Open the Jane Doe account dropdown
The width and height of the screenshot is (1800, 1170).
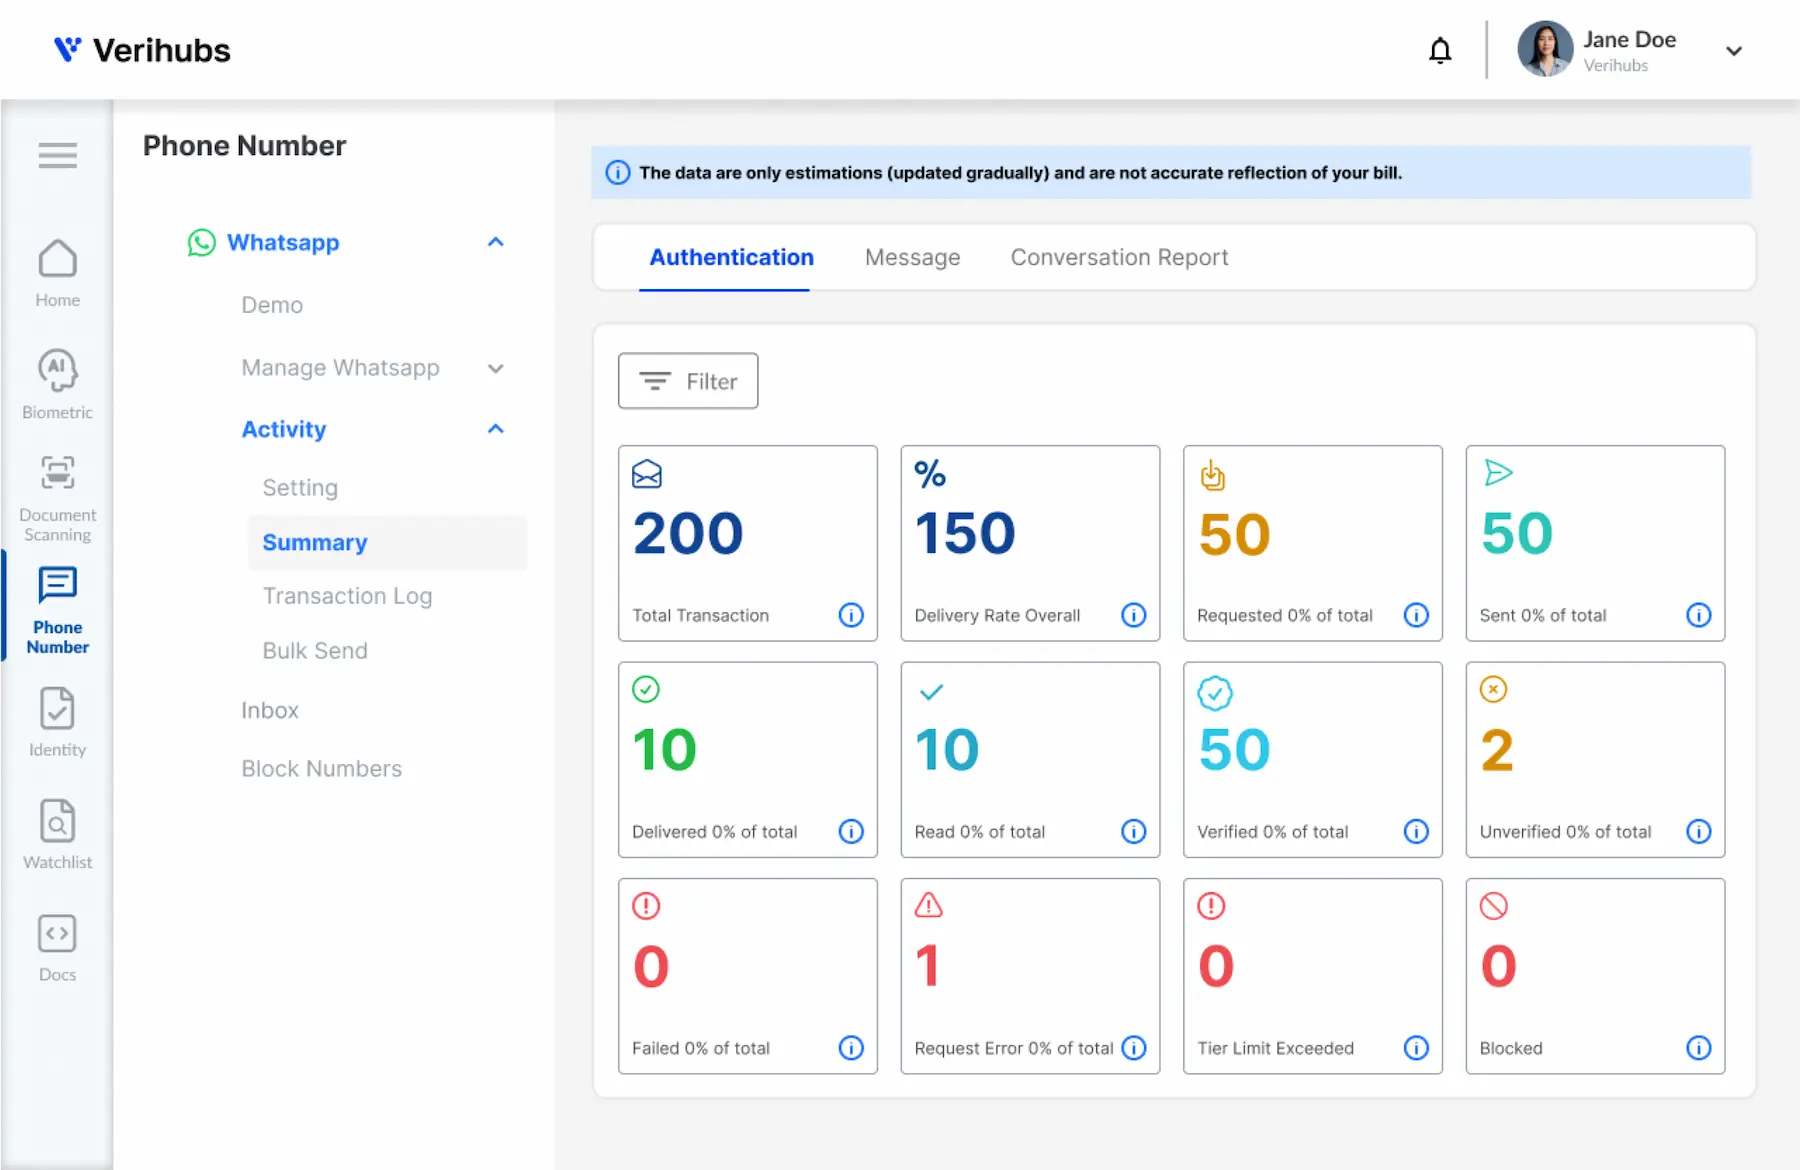pyautogui.click(x=1735, y=49)
